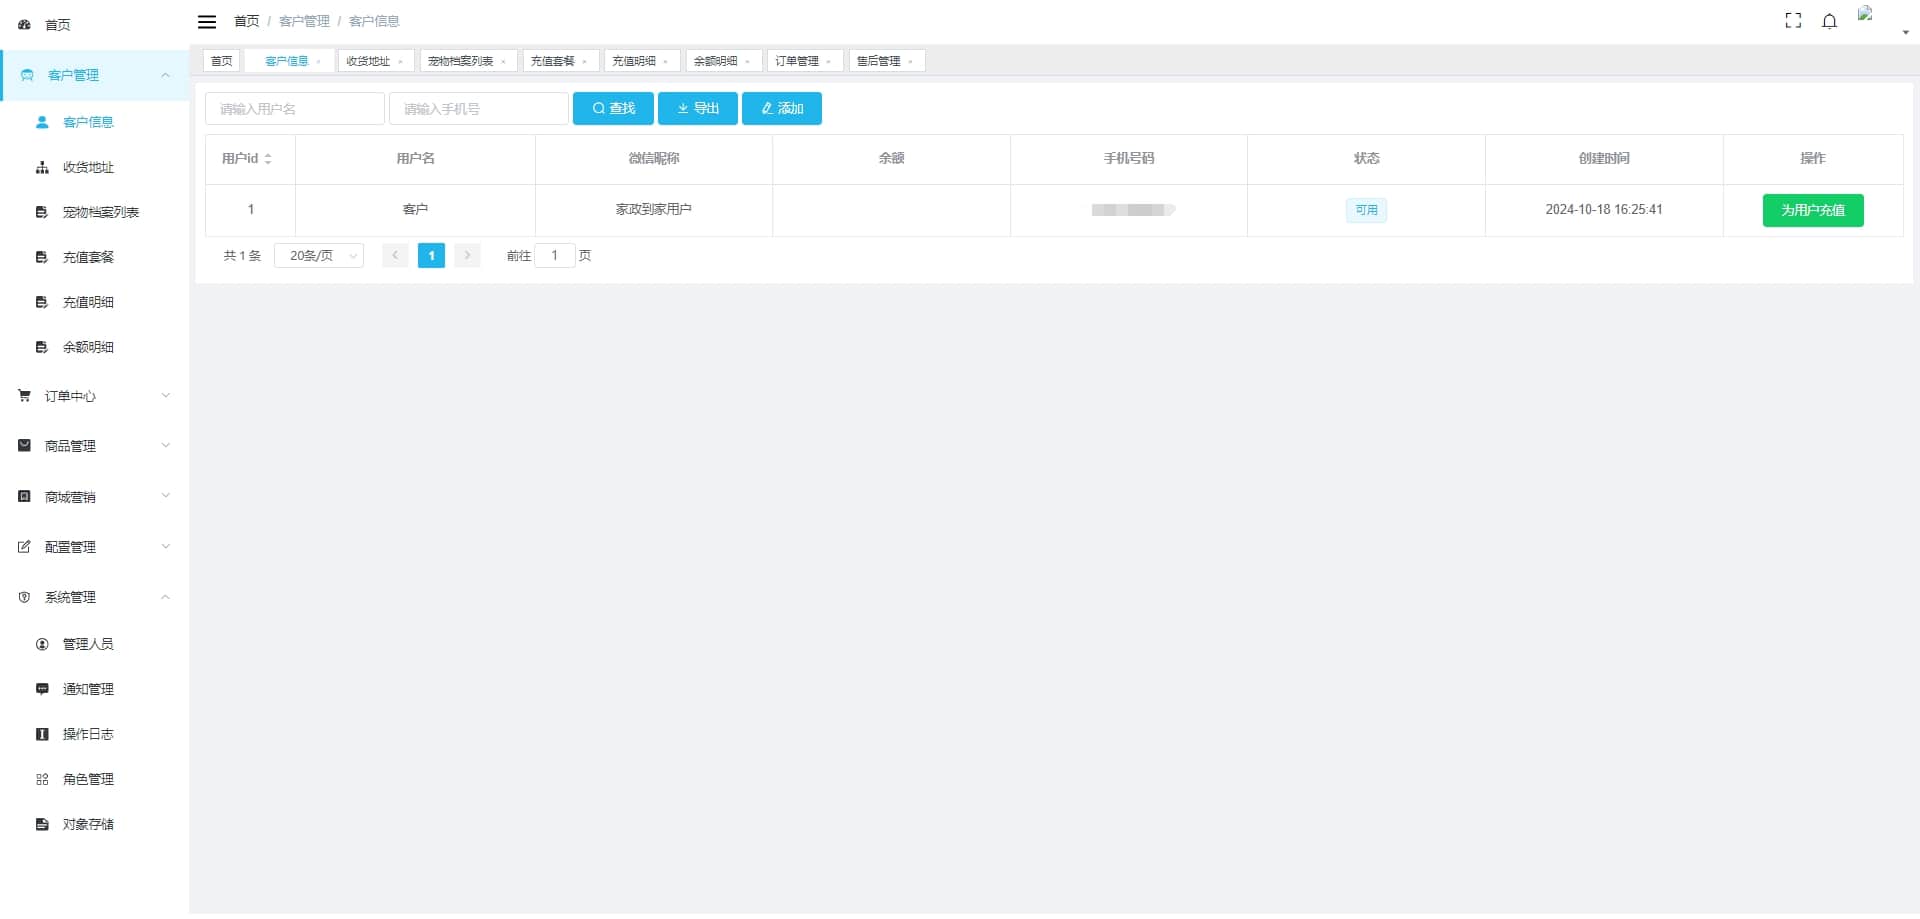The width and height of the screenshot is (1920, 919).
Task: Click the grid icon beside 角色管理
Action: point(42,779)
